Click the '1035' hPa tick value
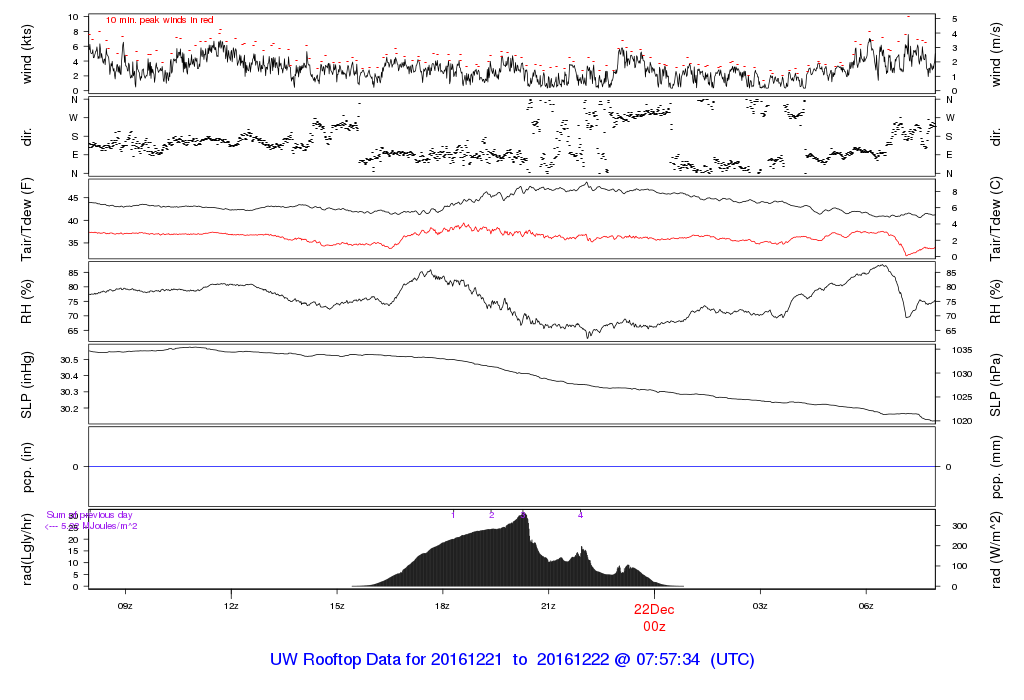The image size is (1024, 700). pos(961,350)
